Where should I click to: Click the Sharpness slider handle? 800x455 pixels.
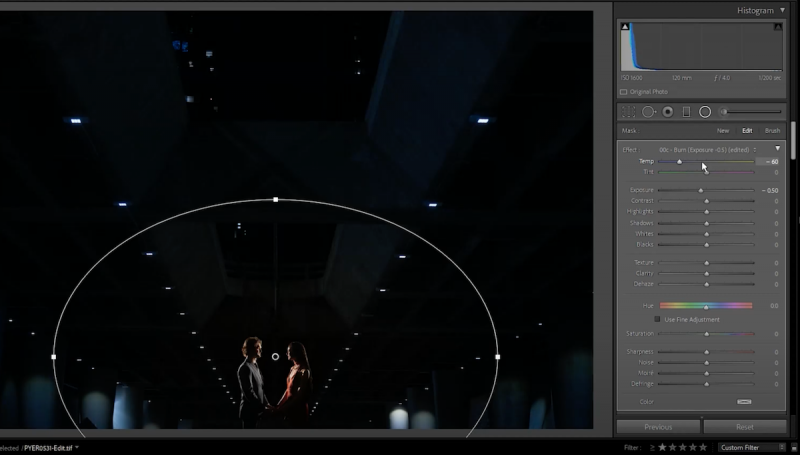707,352
